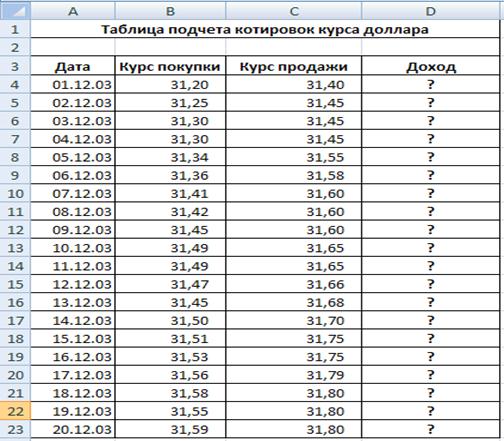Viewport: 504px width, 441px height.
Task: Click sell rate 31,70 in row 17
Action: coord(294,320)
